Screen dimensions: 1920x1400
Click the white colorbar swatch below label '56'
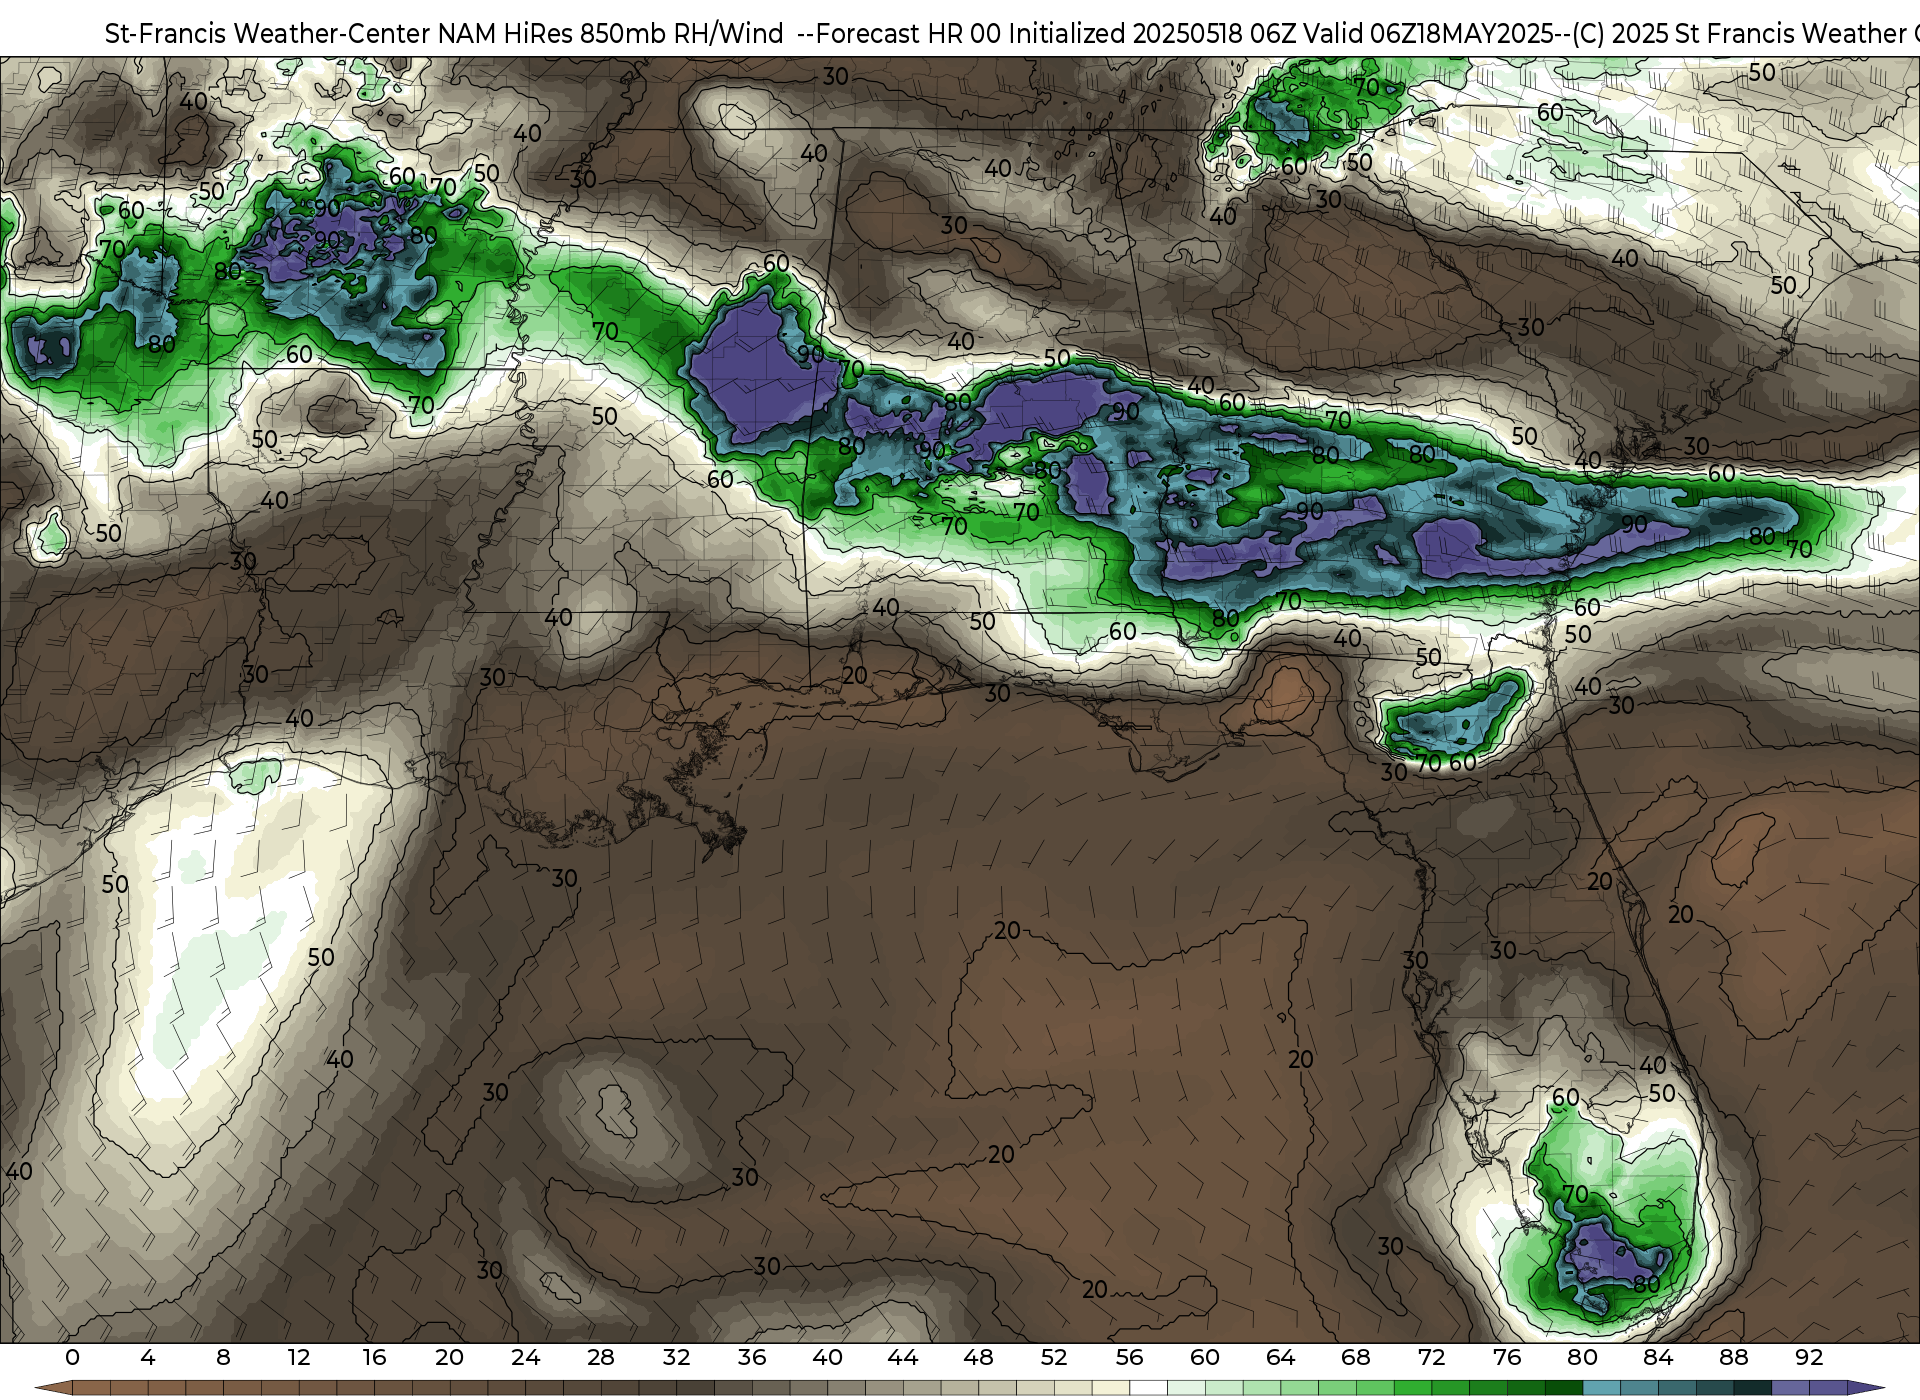click(x=1148, y=1389)
